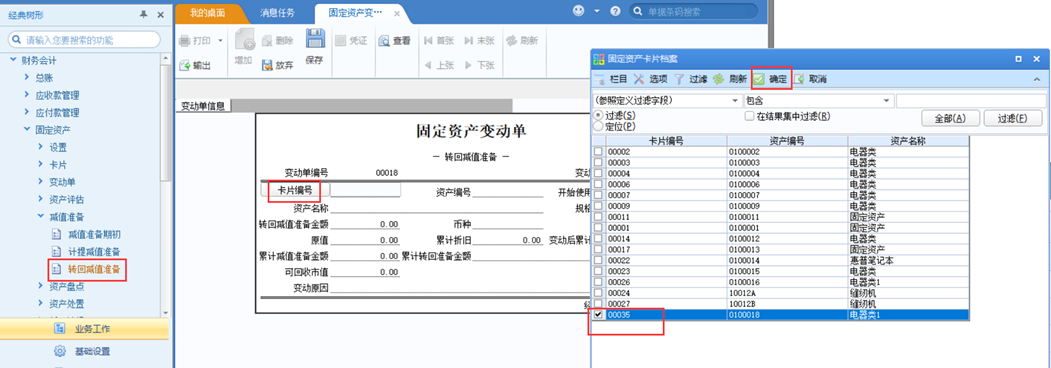Image resolution: width=1051 pixels, height=368 pixels.
Task: Expand the 应收款管理 tree node
Action: [x=26, y=95]
